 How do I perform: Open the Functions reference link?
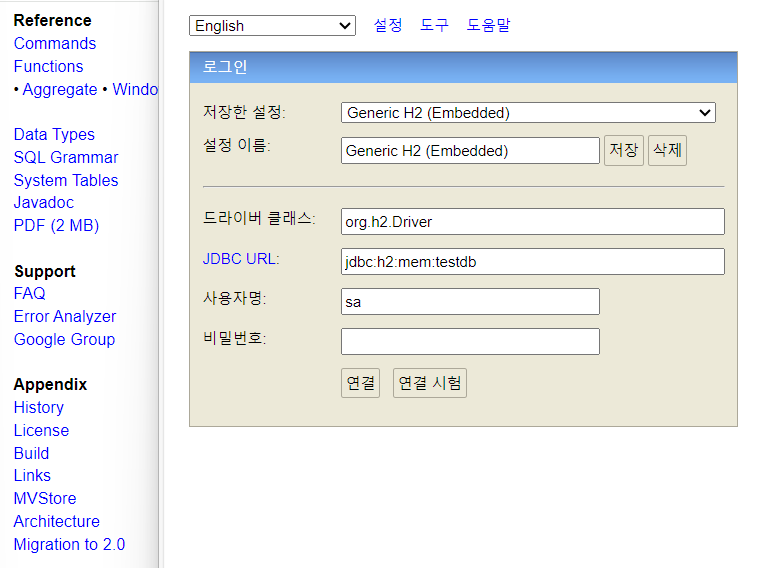(x=49, y=67)
